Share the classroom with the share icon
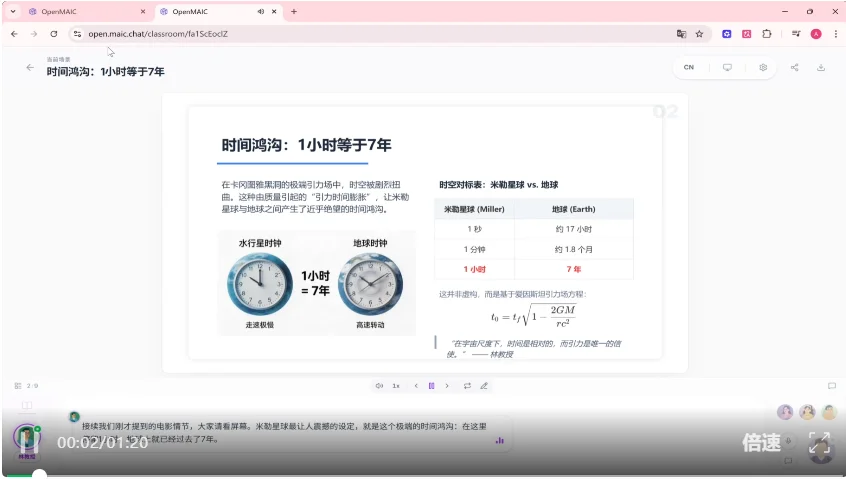This screenshot has height=479, width=846. pyautogui.click(x=794, y=67)
